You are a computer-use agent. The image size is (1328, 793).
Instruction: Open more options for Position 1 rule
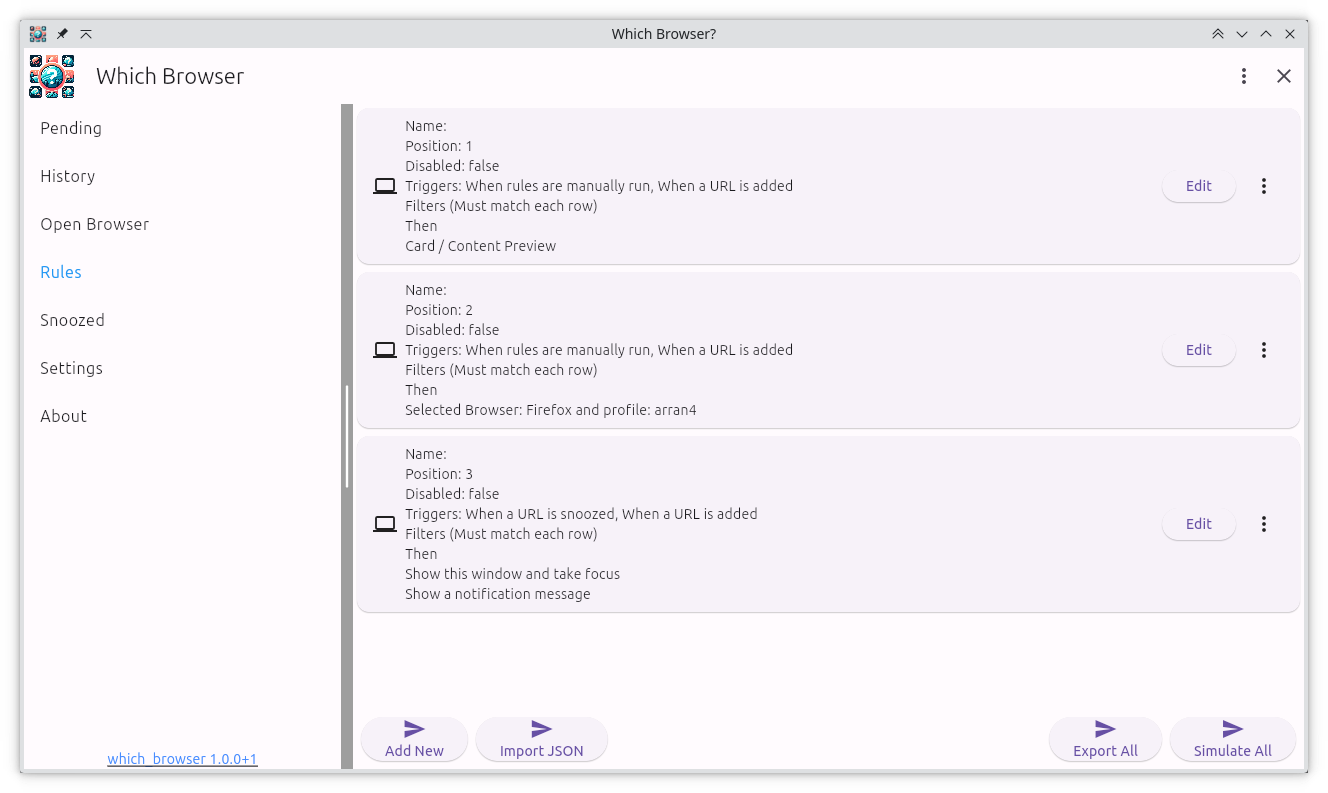(1264, 186)
